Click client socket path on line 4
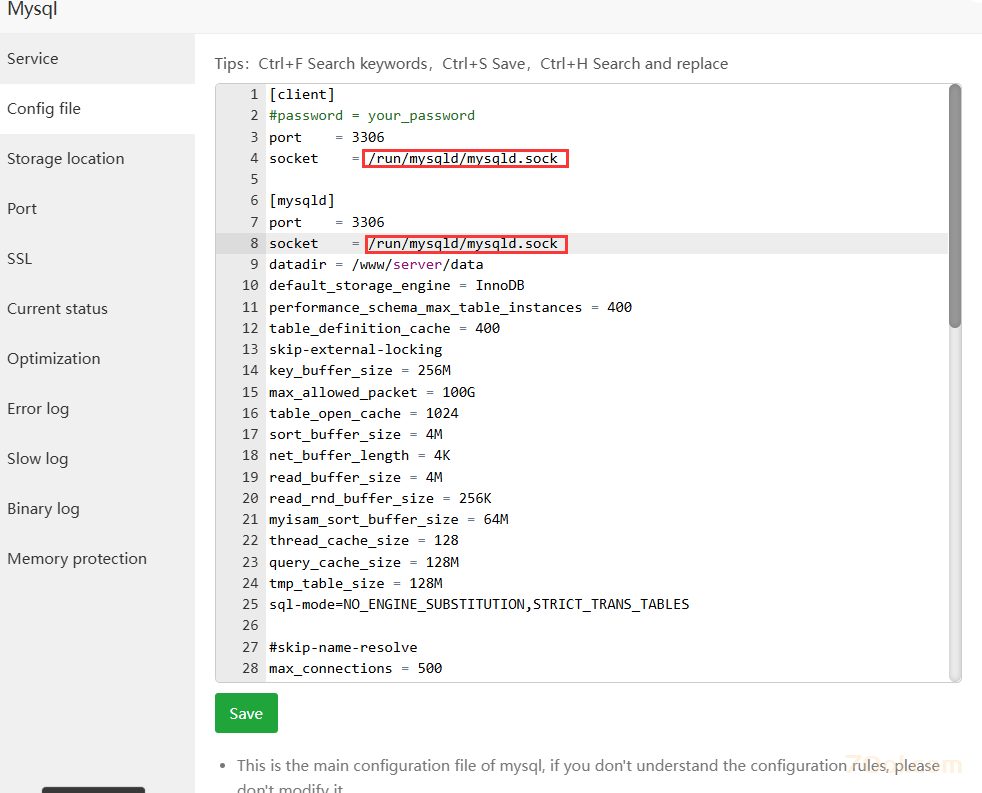982x793 pixels. pyautogui.click(x=465, y=158)
